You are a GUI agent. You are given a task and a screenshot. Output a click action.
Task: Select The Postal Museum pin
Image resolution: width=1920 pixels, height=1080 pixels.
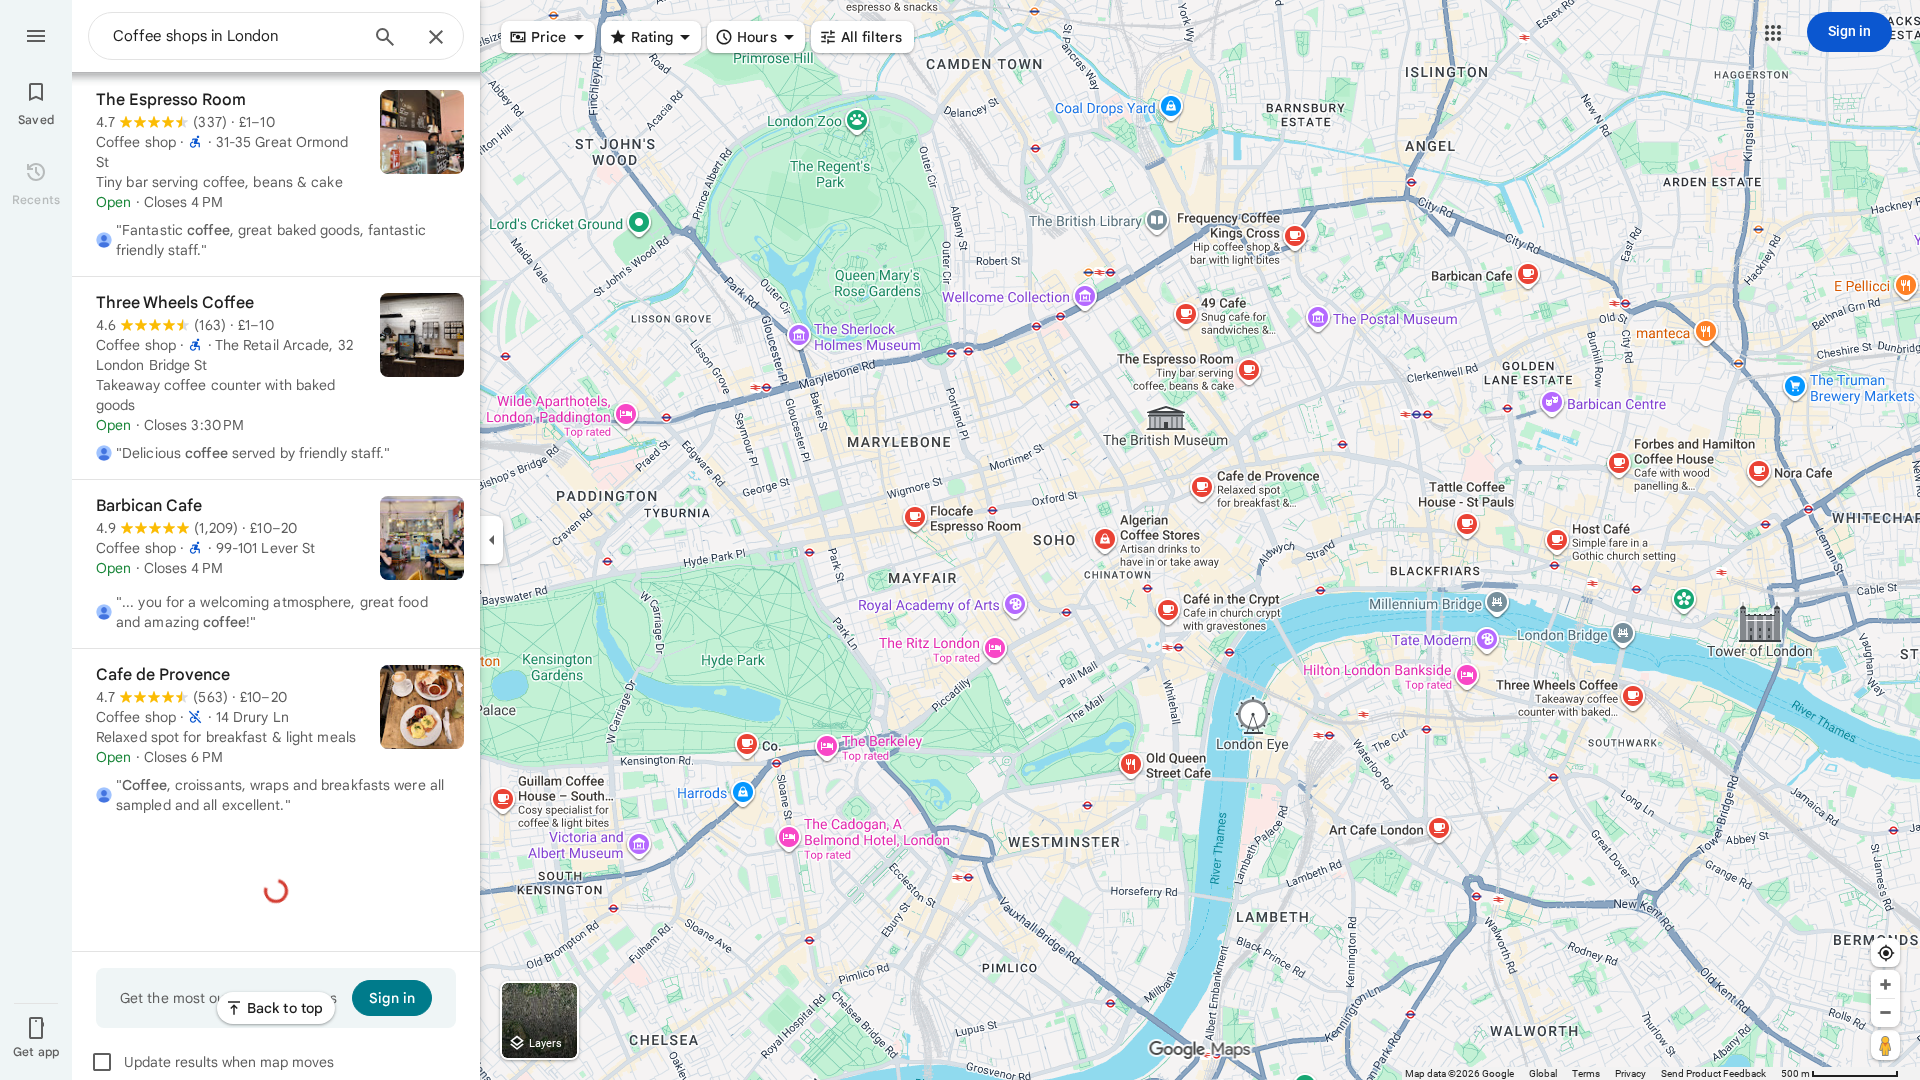click(x=1317, y=318)
